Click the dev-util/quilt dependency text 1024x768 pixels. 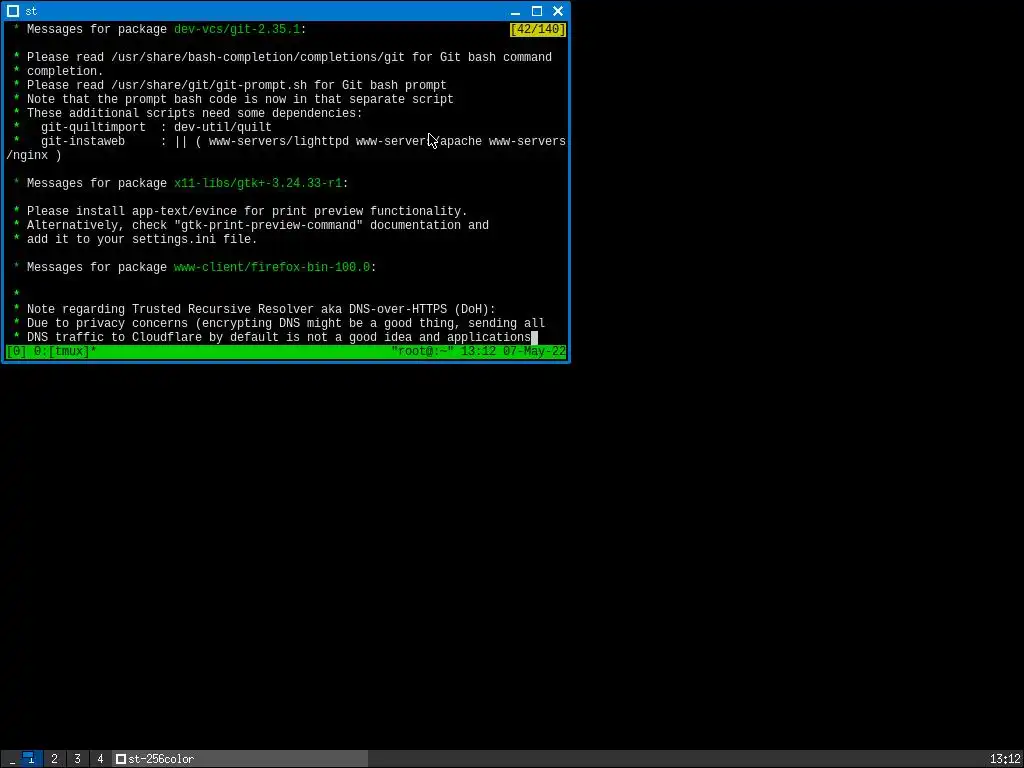223,127
